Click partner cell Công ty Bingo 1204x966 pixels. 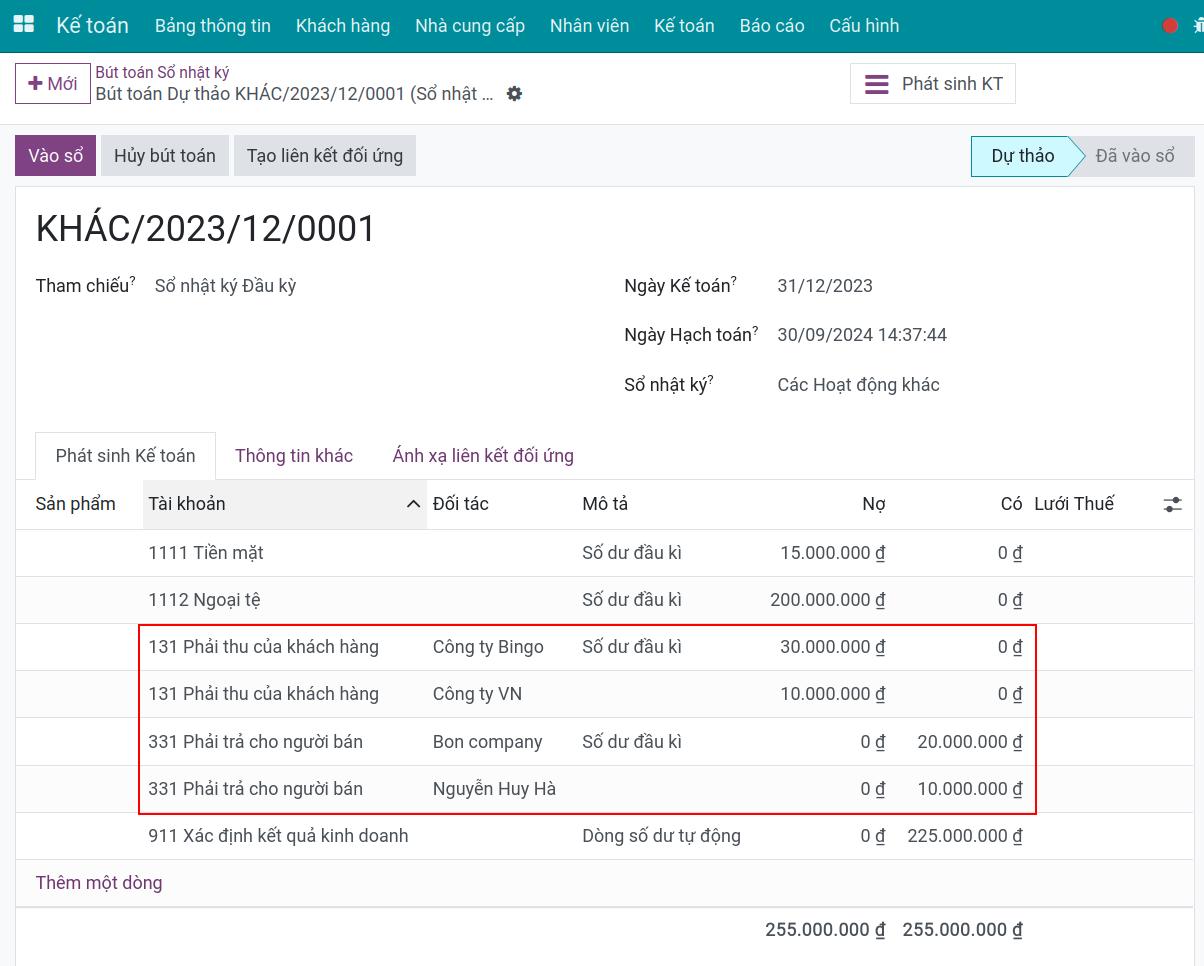pos(488,647)
